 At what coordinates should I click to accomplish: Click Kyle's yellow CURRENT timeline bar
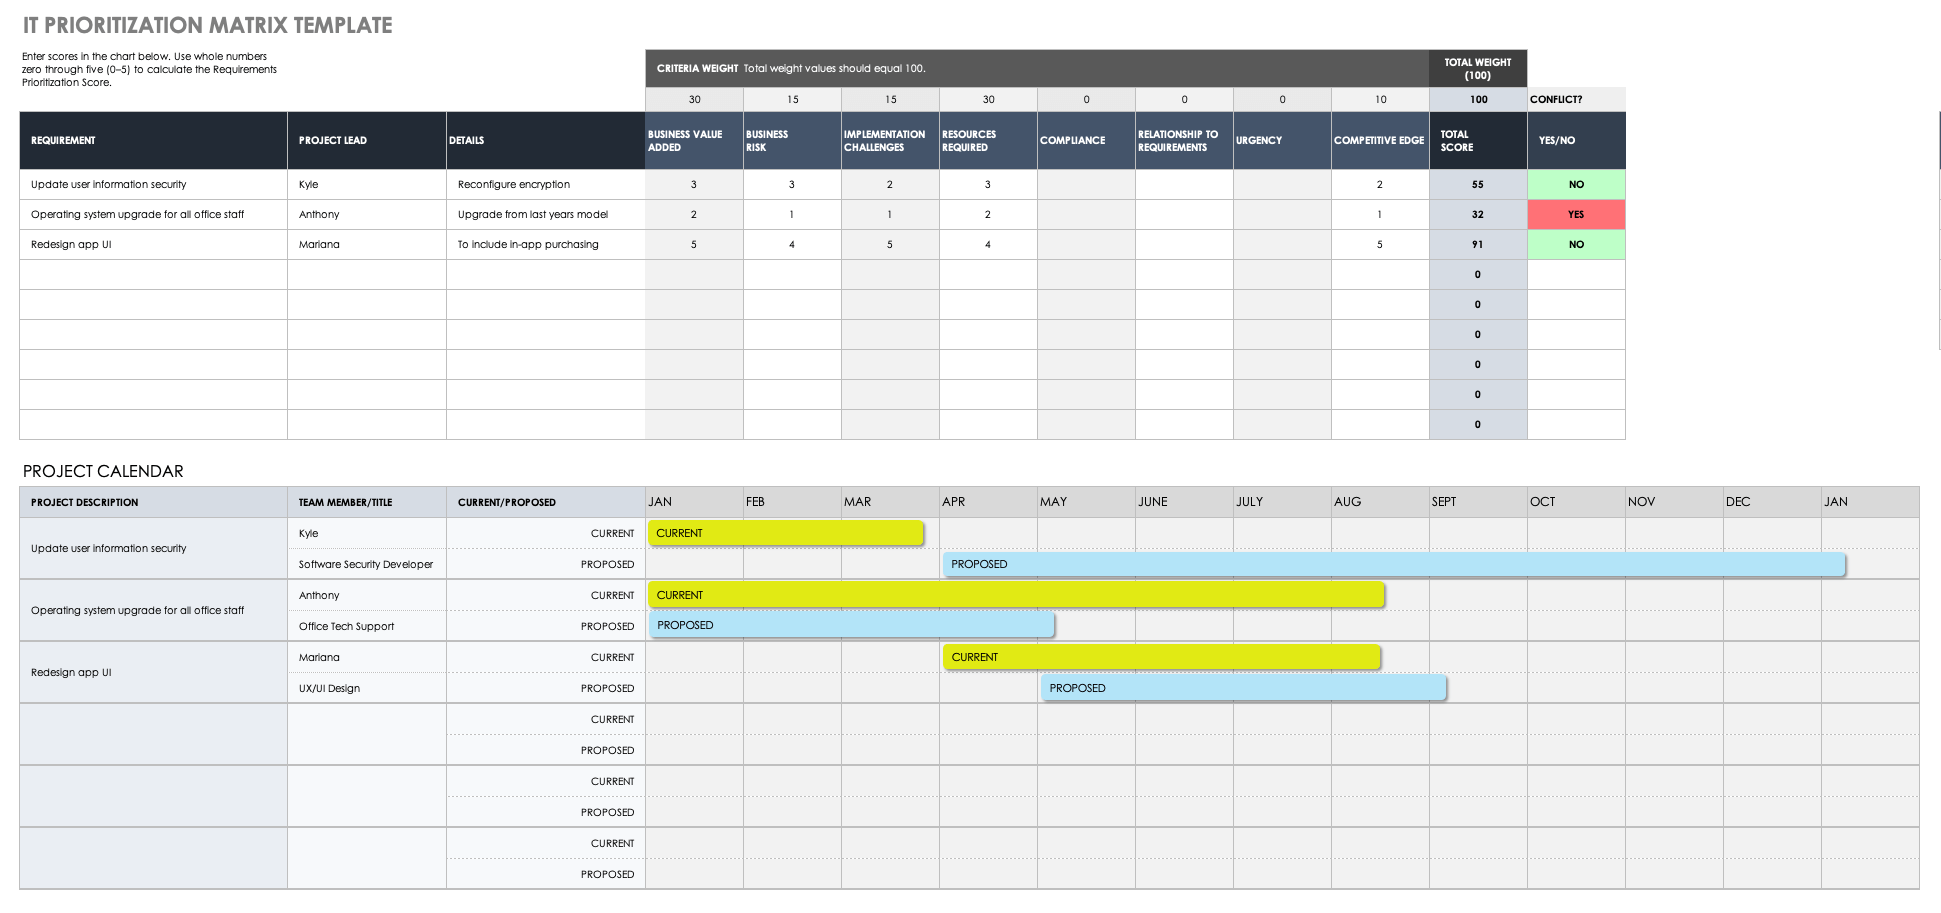coord(785,533)
